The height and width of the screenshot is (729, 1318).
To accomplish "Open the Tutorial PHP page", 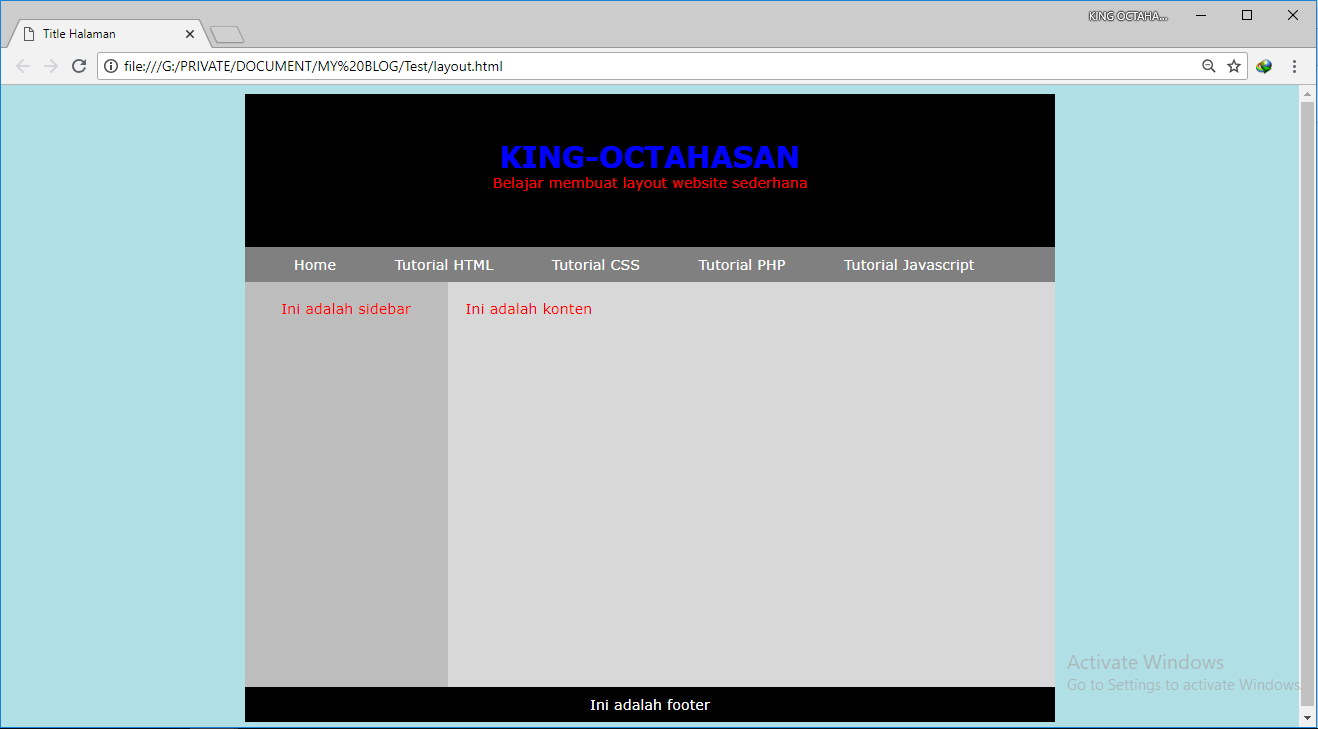I will pyautogui.click(x=741, y=264).
